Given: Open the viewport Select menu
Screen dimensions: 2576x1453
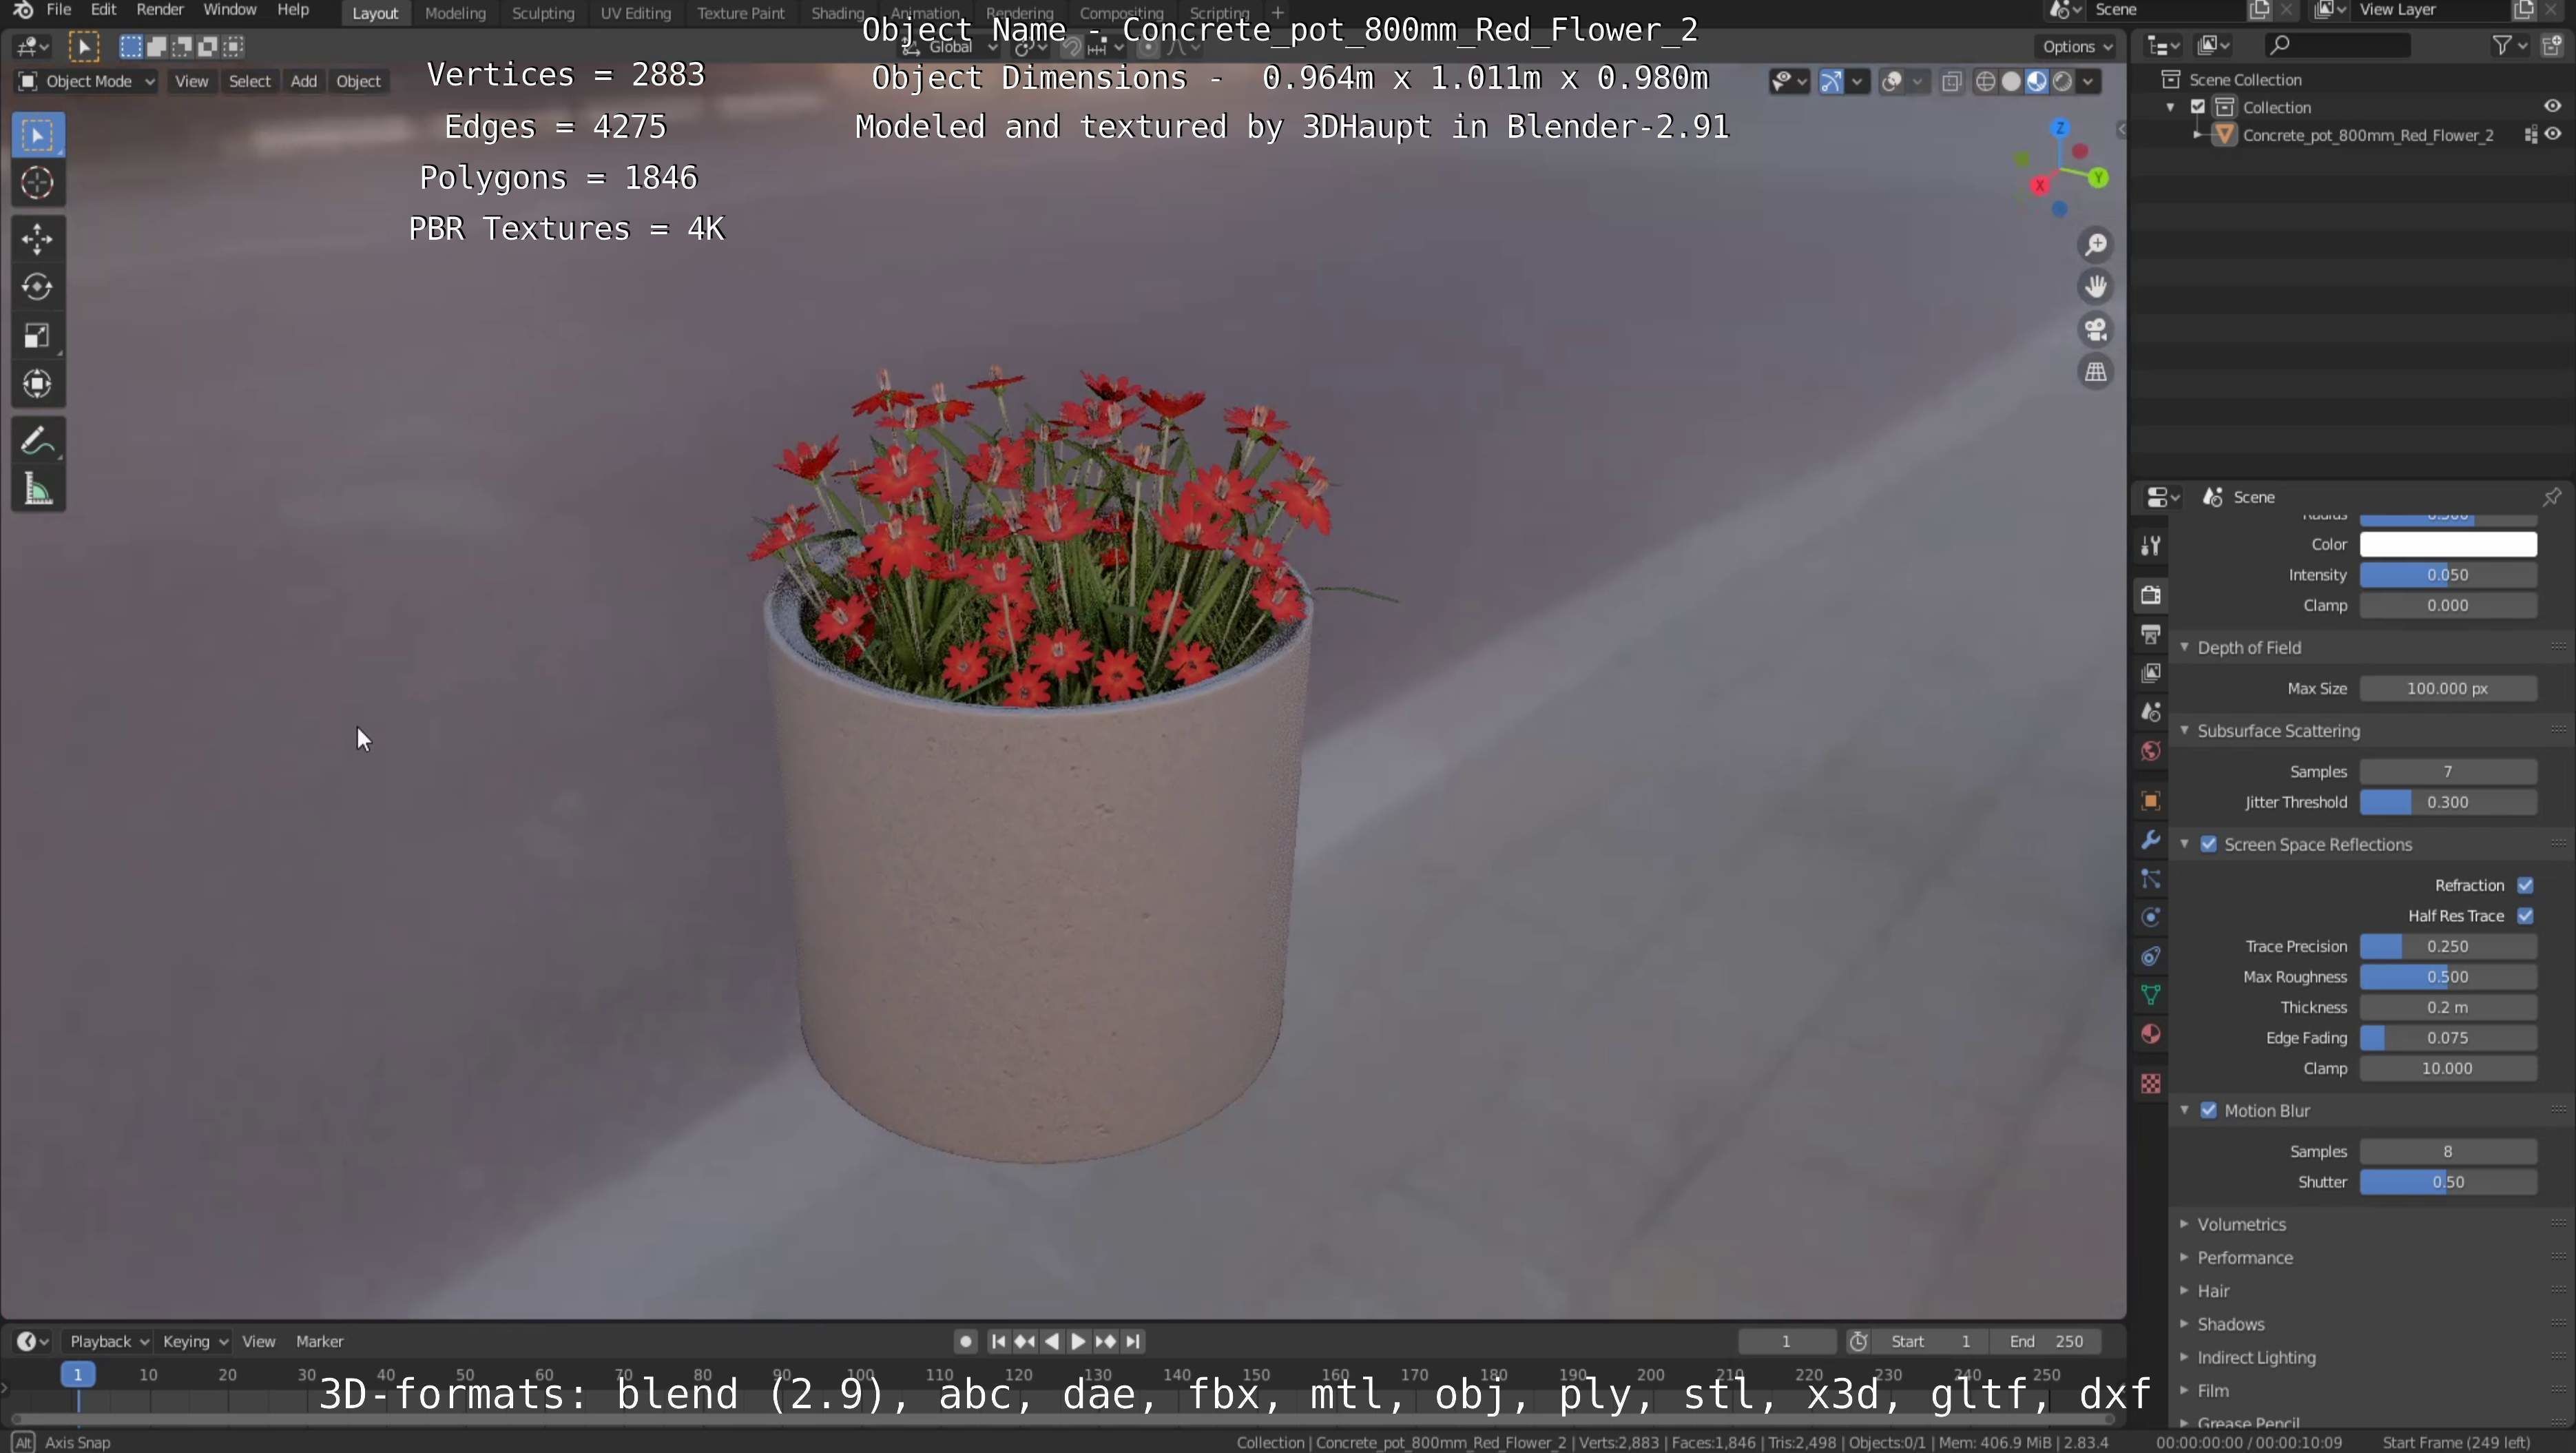Looking at the screenshot, I should pos(249,82).
